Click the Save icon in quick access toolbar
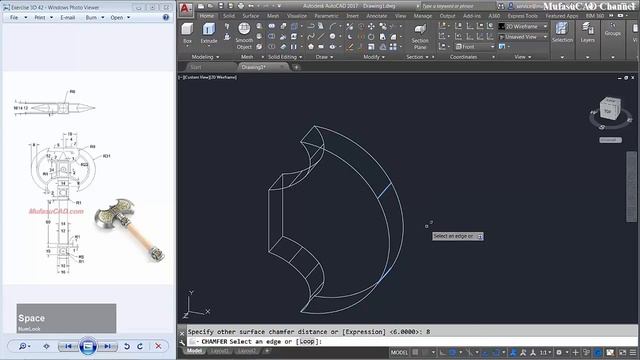The image size is (640, 360). (221, 6)
